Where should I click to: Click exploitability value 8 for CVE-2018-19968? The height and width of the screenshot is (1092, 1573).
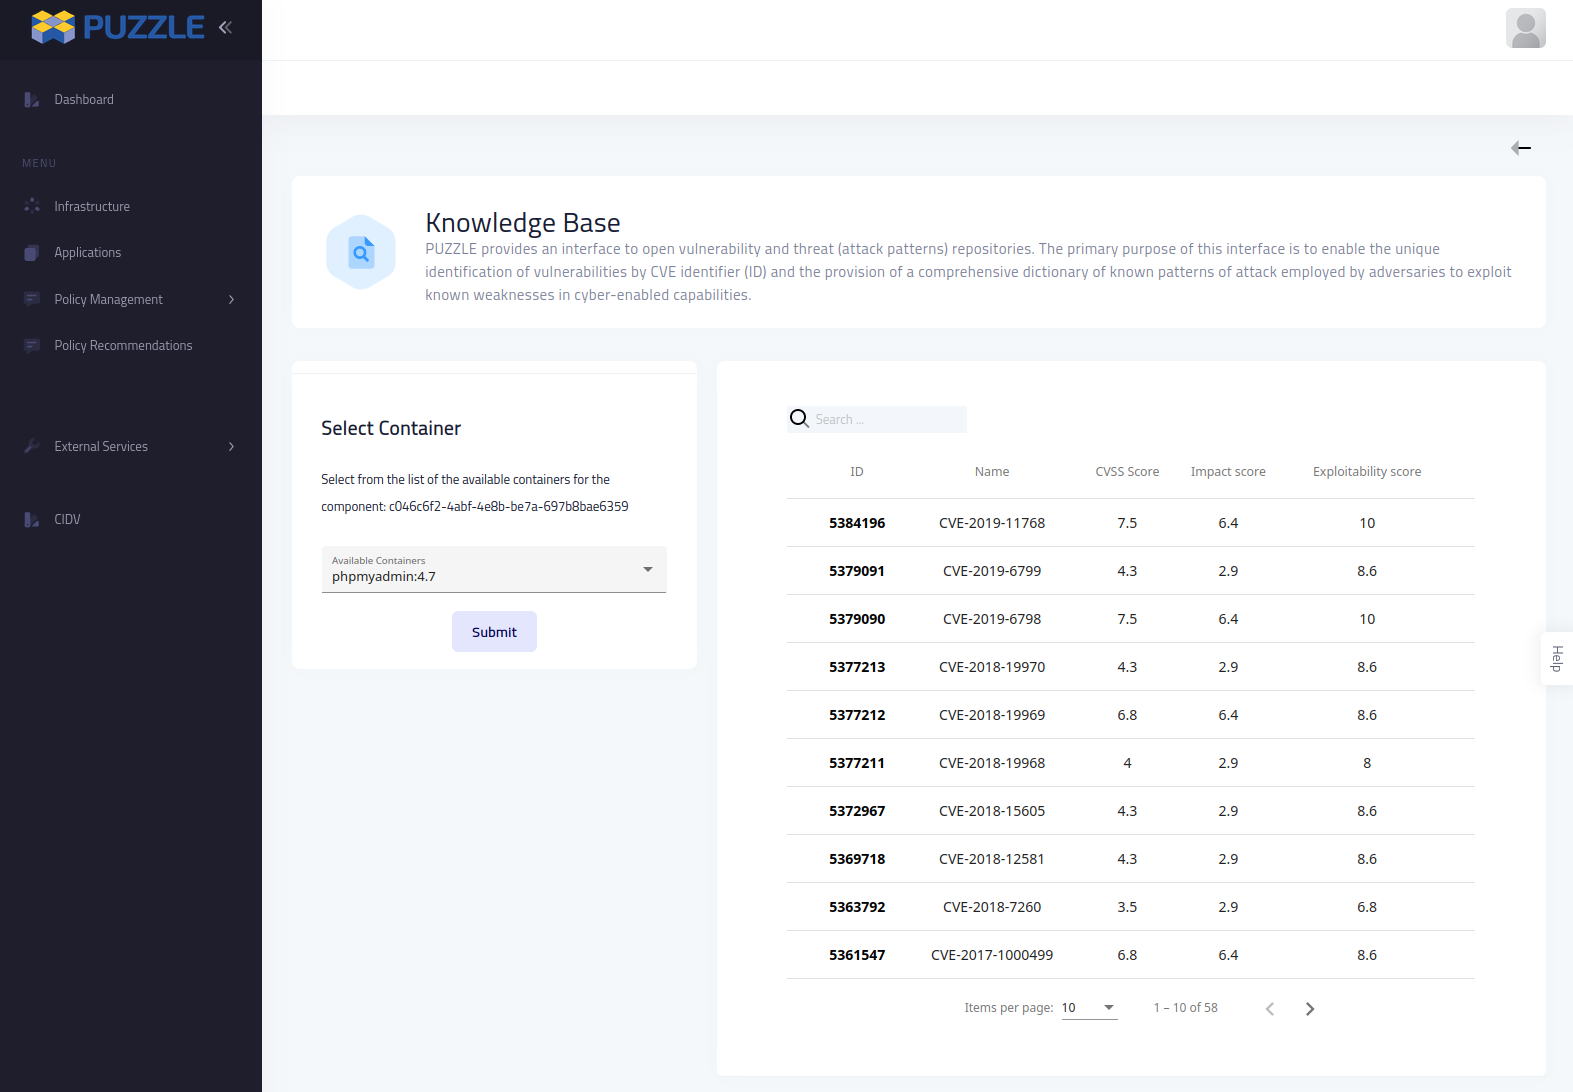pos(1367,763)
